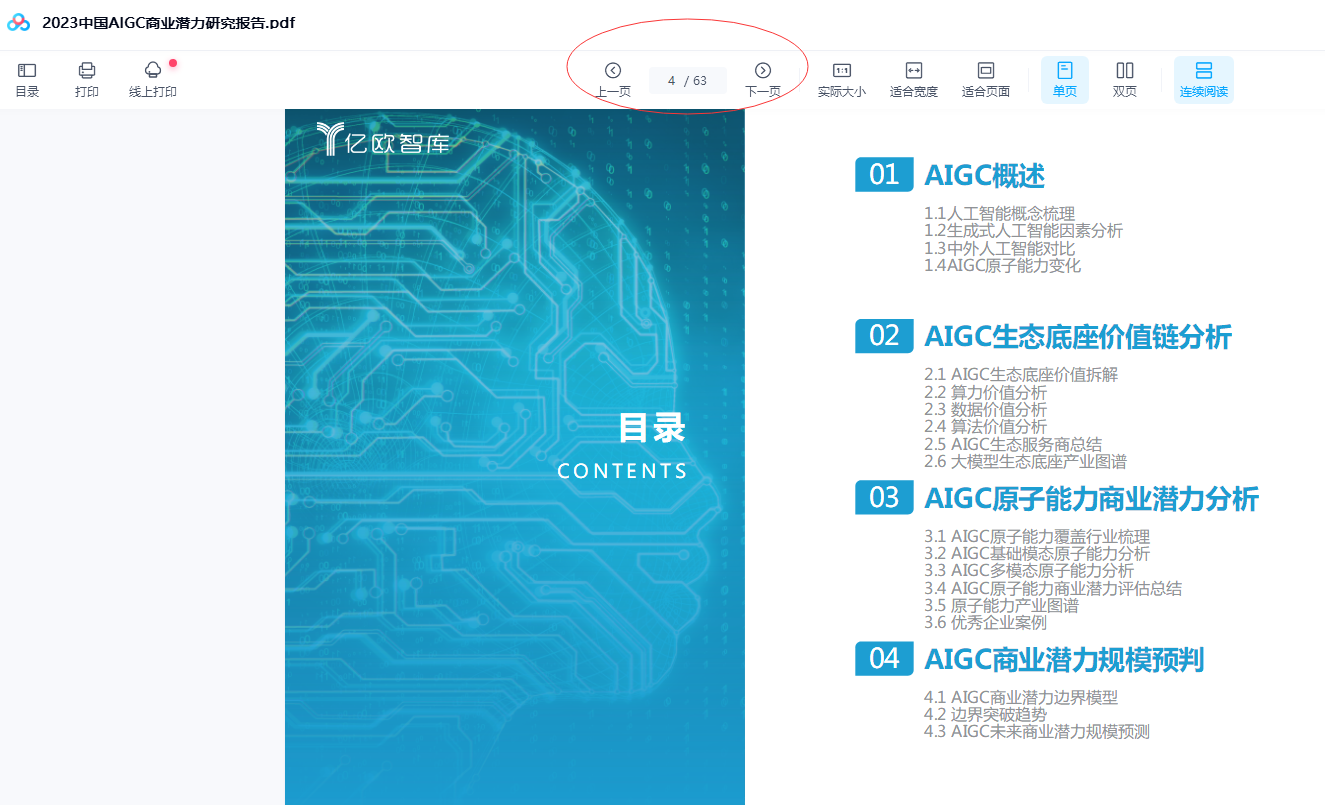Open the 目录 contents panel
1325x805 pixels.
tap(27, 78)
